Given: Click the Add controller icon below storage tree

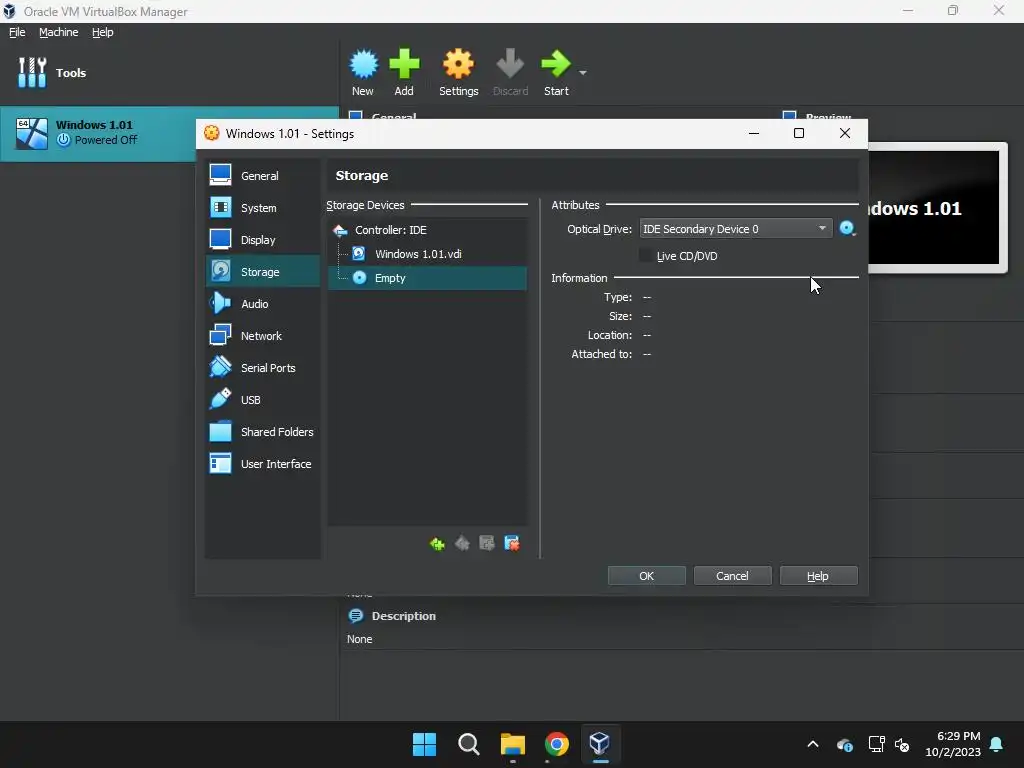Looking at the screenshot, I should [437, 543].
